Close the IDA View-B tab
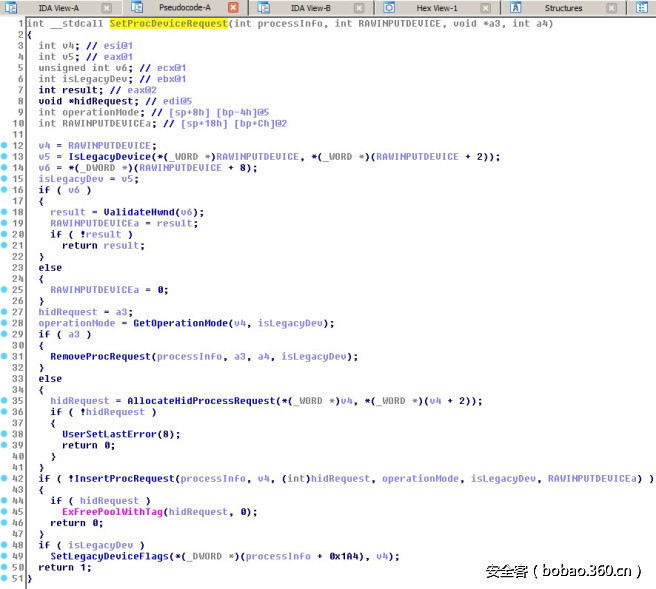This screenshot has width=656, height=589. (359, 8)
